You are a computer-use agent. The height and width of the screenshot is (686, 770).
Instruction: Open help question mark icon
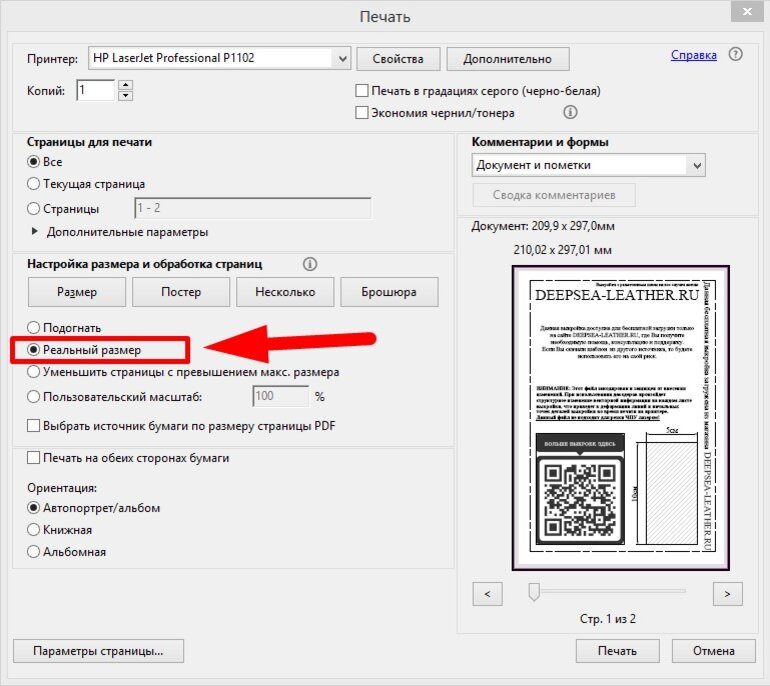click(x=735, y=54)
